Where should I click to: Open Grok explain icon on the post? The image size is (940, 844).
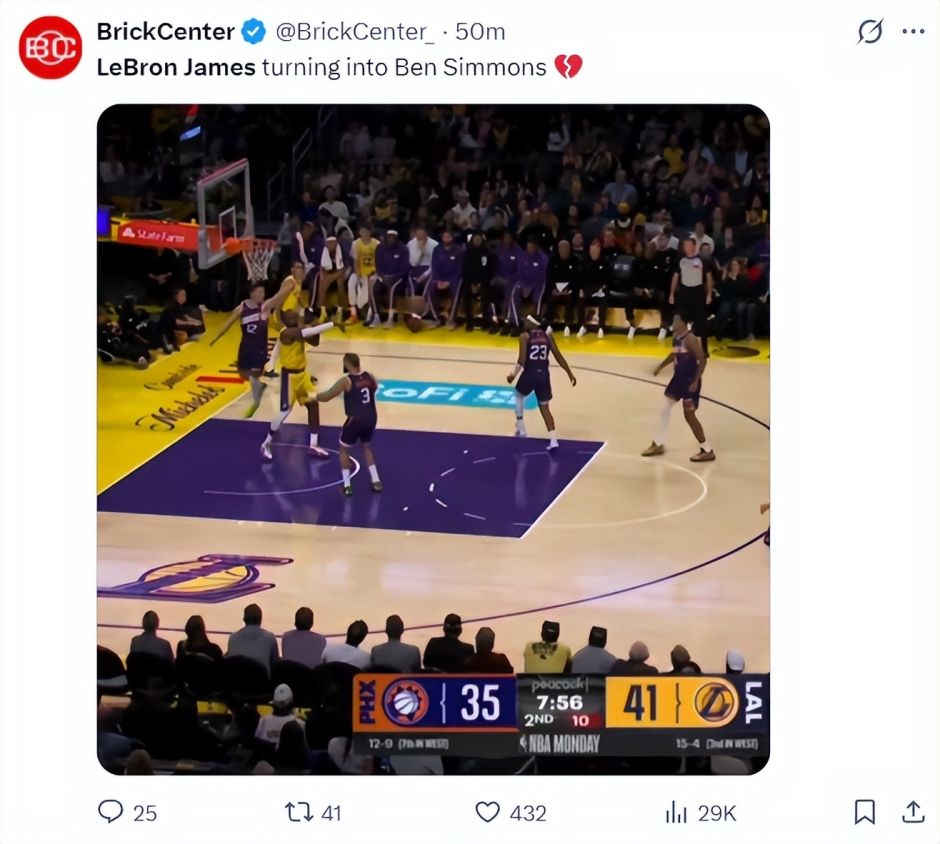pos(870,32)
